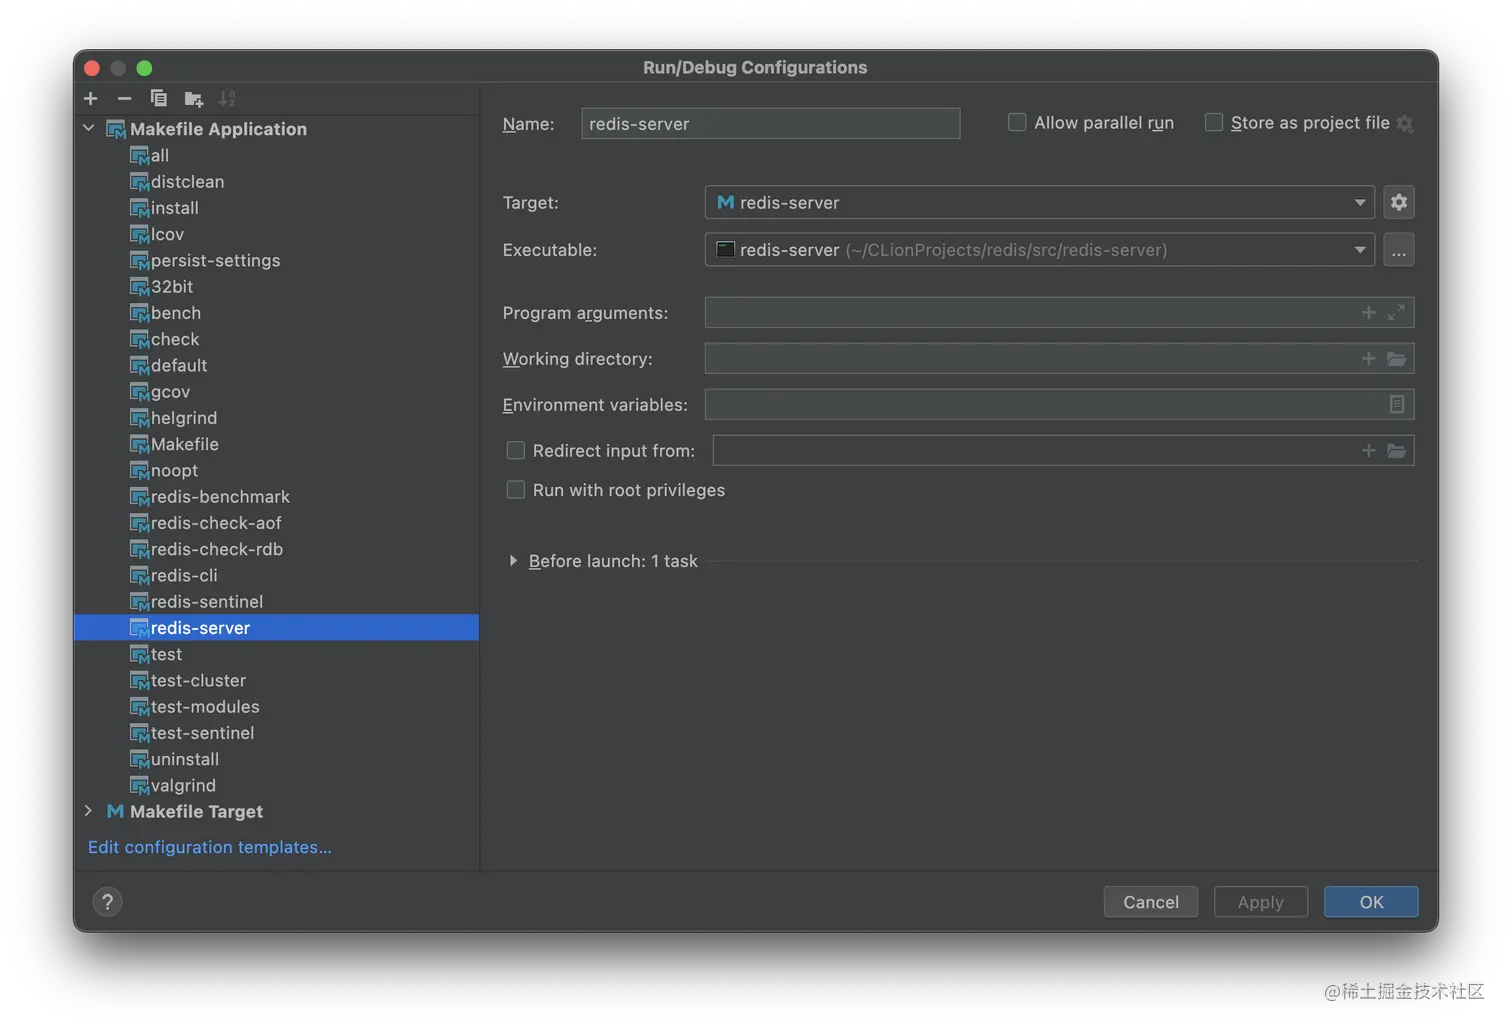This screenshot has width=1512, height=1029.
Task: Click the Sort configurations icon
Action: click(227, 98)
